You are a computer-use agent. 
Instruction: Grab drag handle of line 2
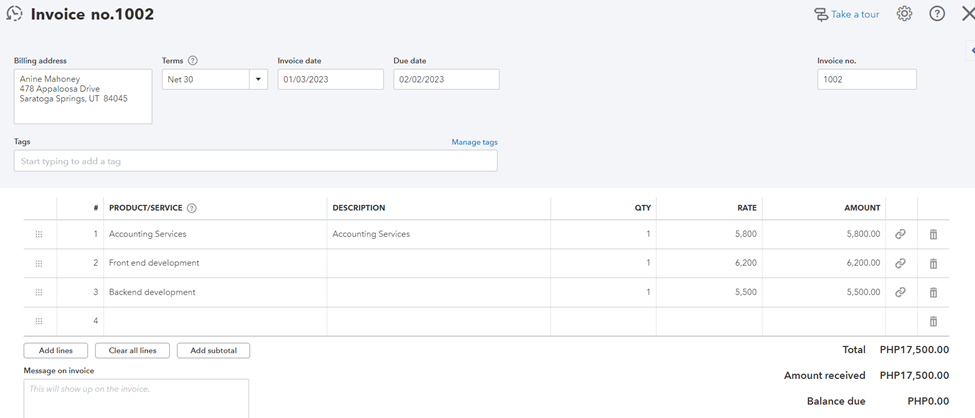coord(39,264)
